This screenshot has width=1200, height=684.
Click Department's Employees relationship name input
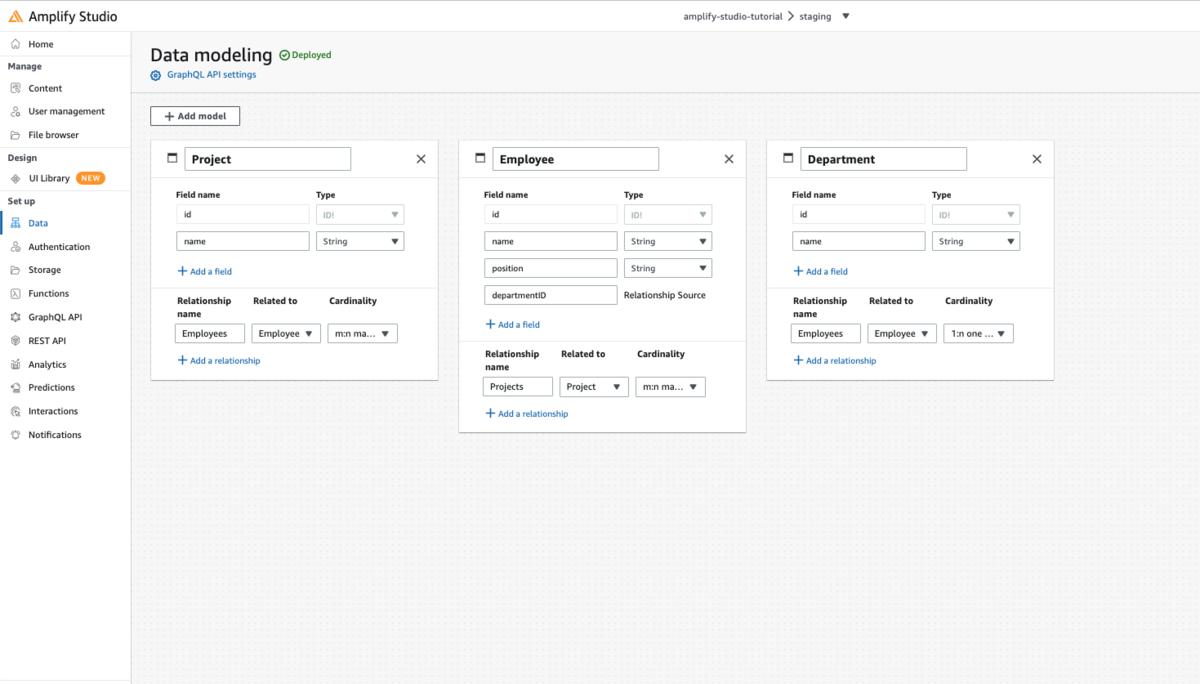826,334
